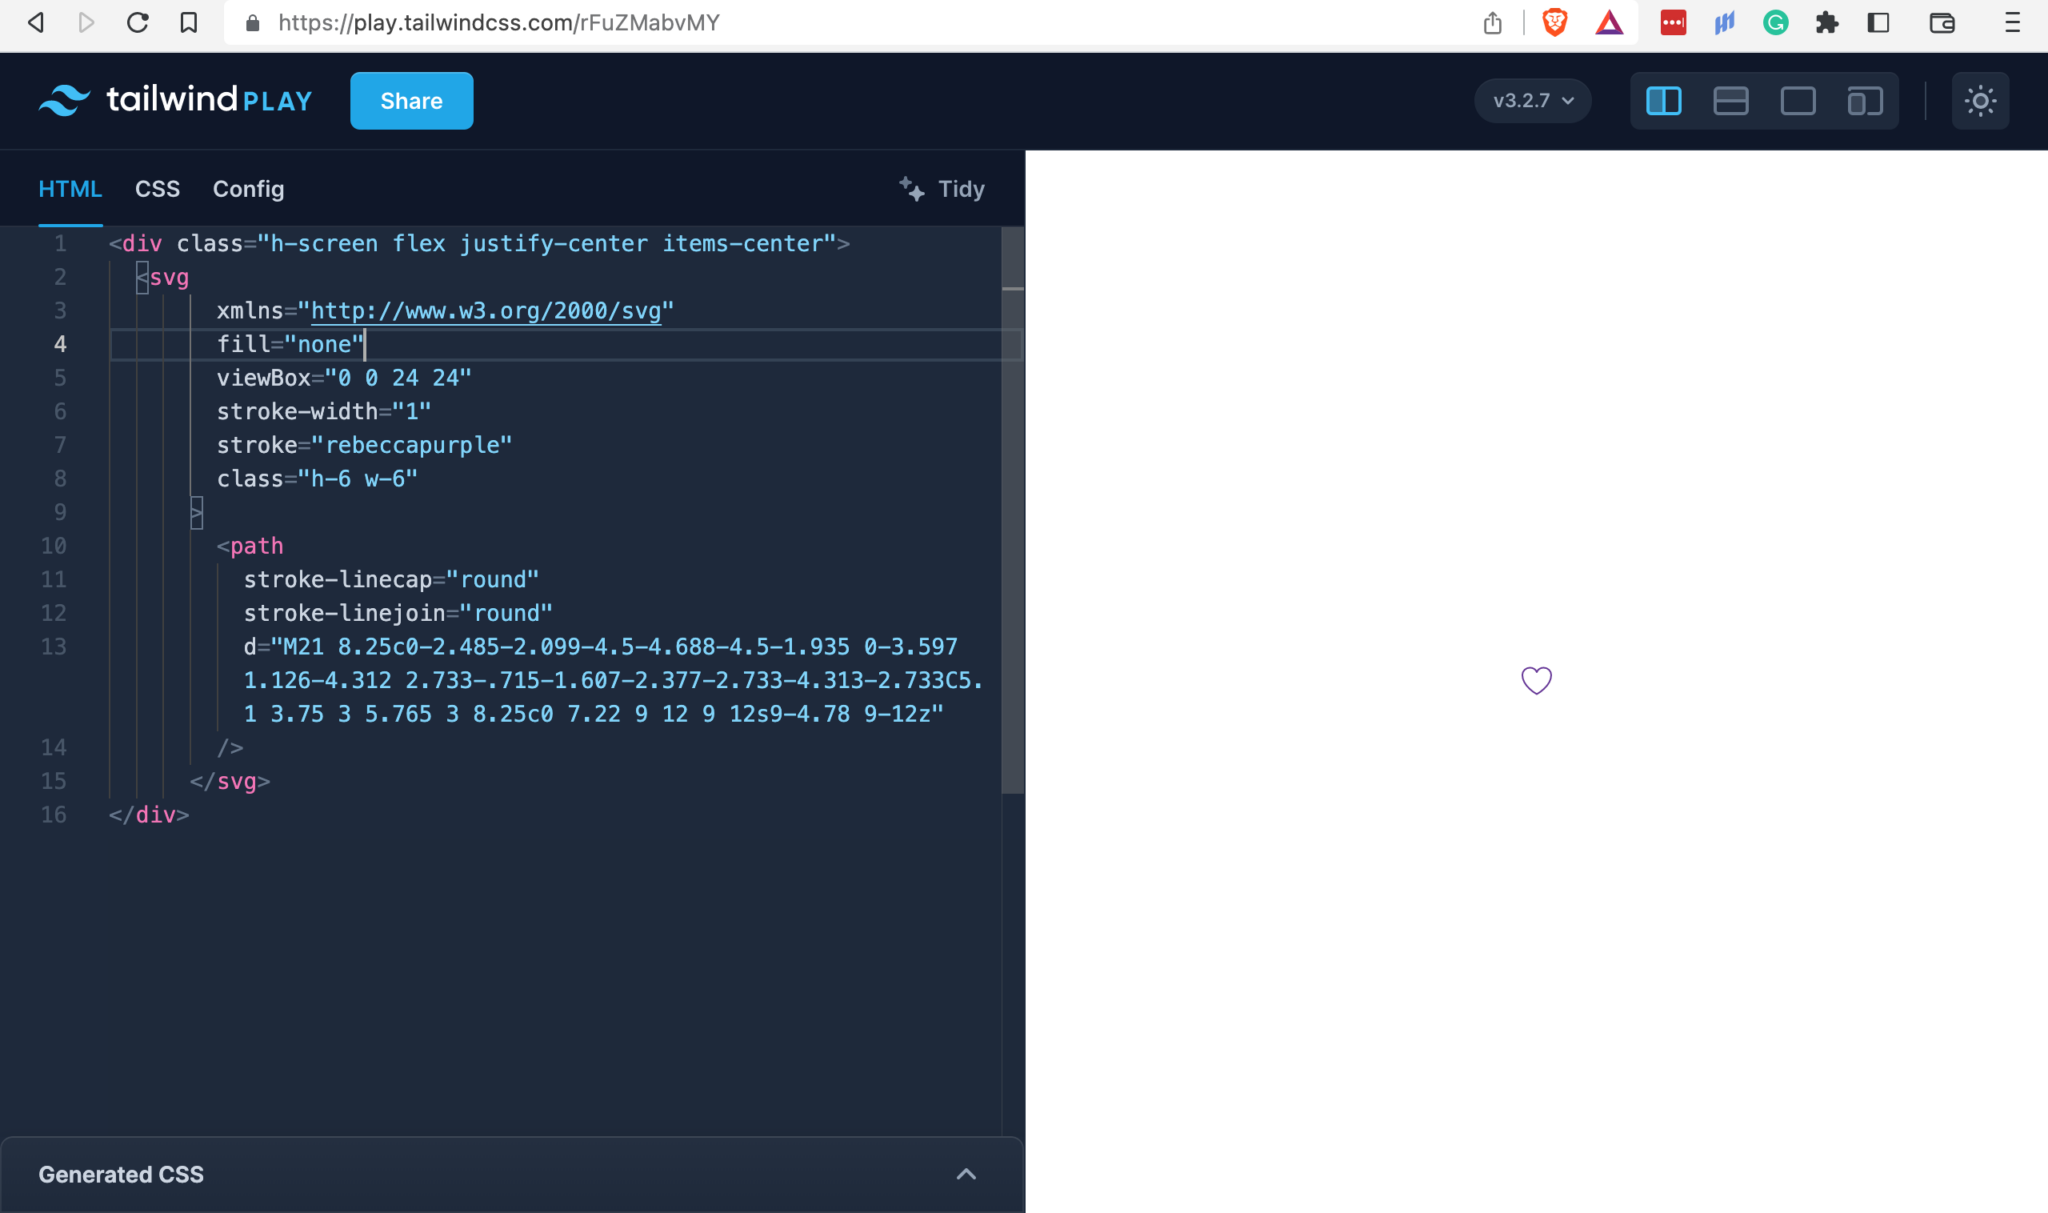Toggle the browser sidebar icon
The image size is (2048, 1213).
[x=1880, y=22]
